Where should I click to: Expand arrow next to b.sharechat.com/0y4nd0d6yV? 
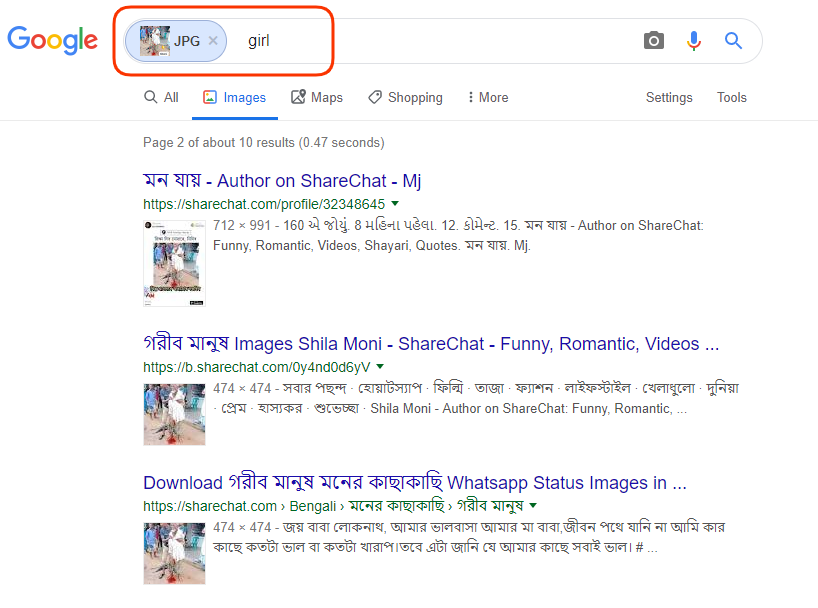380,366
